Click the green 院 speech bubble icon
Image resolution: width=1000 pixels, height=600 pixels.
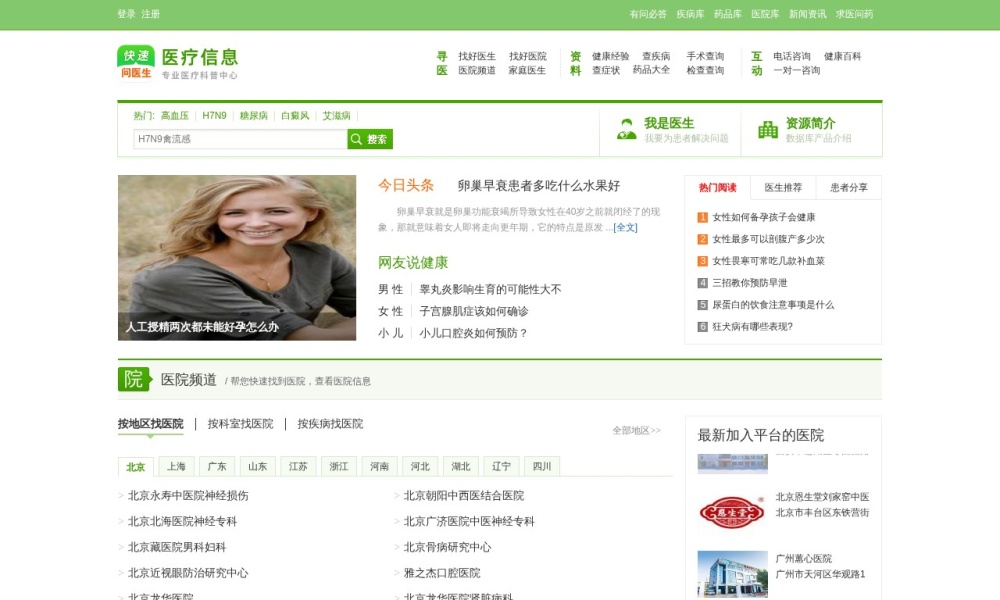click(x=131, y=380)
